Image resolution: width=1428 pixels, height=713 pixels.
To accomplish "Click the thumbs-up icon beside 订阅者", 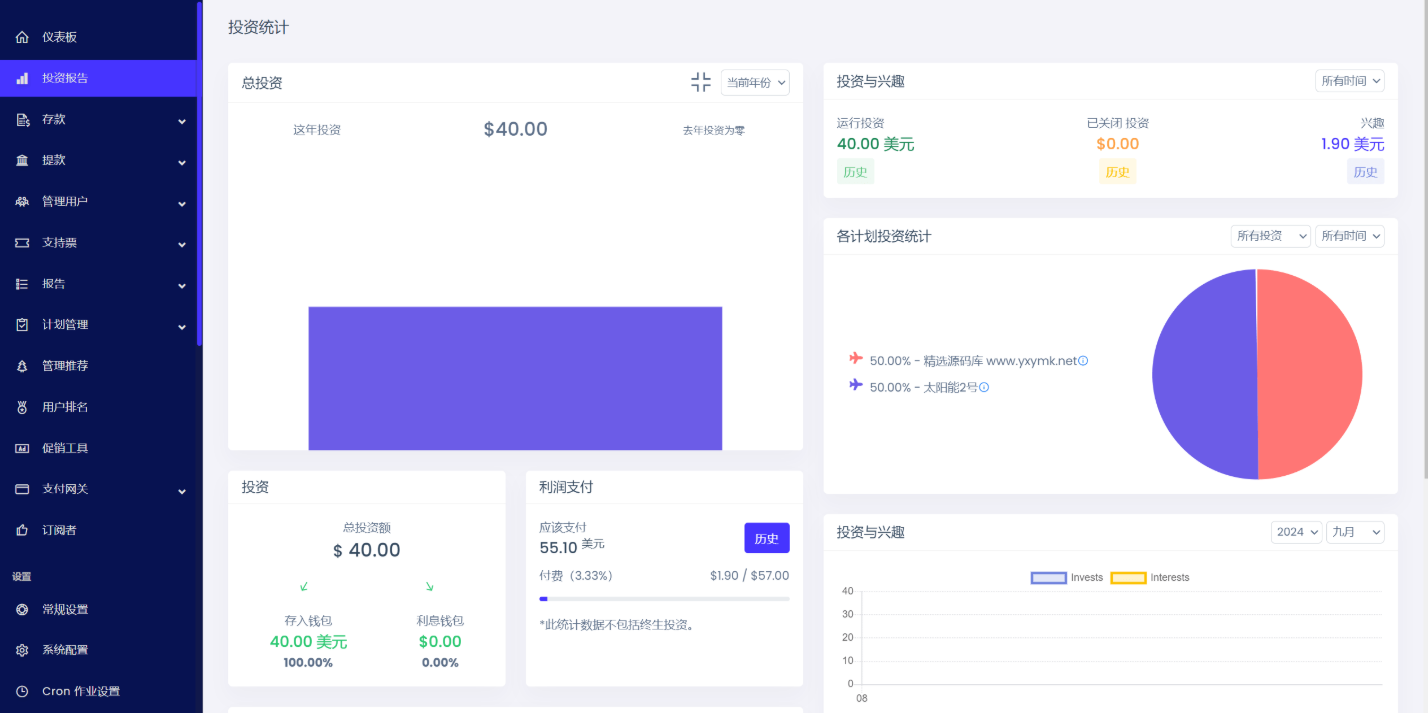I will tap(22, 530).
